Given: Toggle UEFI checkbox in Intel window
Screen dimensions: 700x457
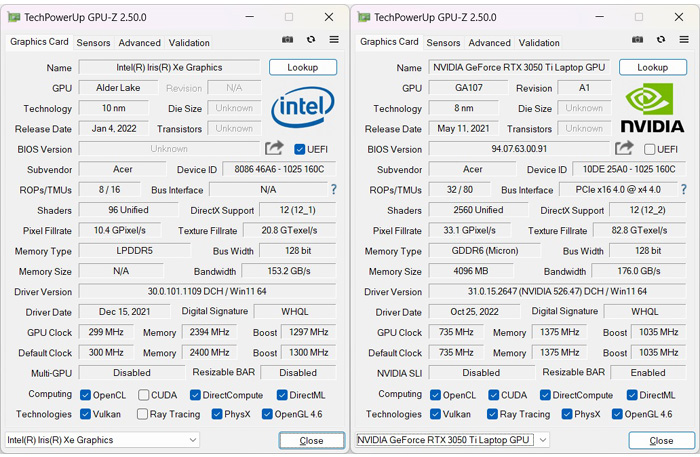Looking at the screenshot, I should 300,150.
